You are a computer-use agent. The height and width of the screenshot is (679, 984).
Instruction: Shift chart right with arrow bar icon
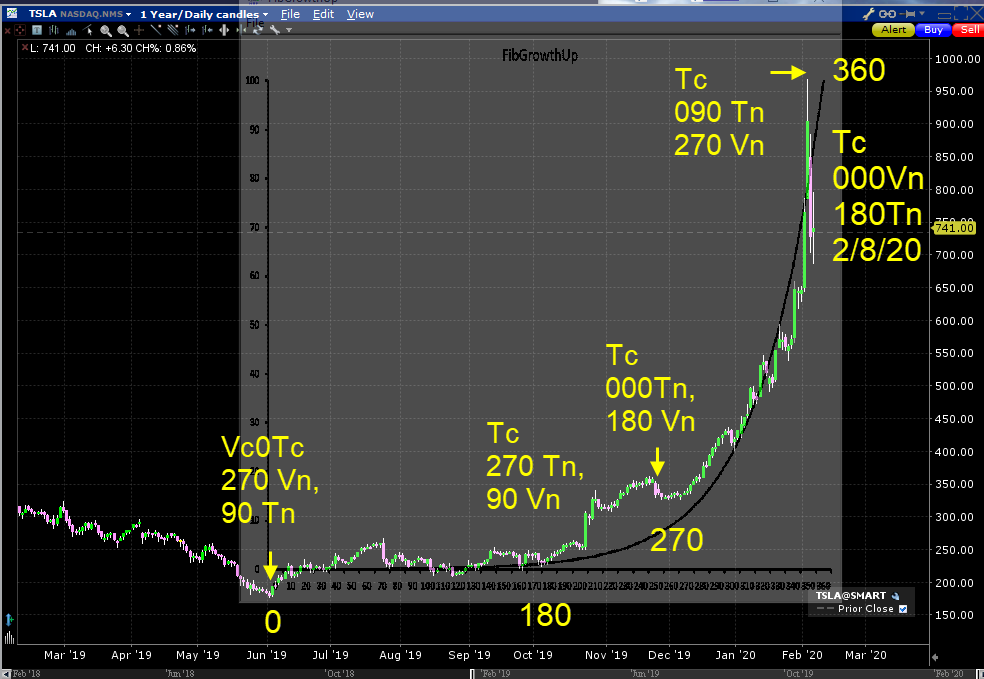(190, 30)
